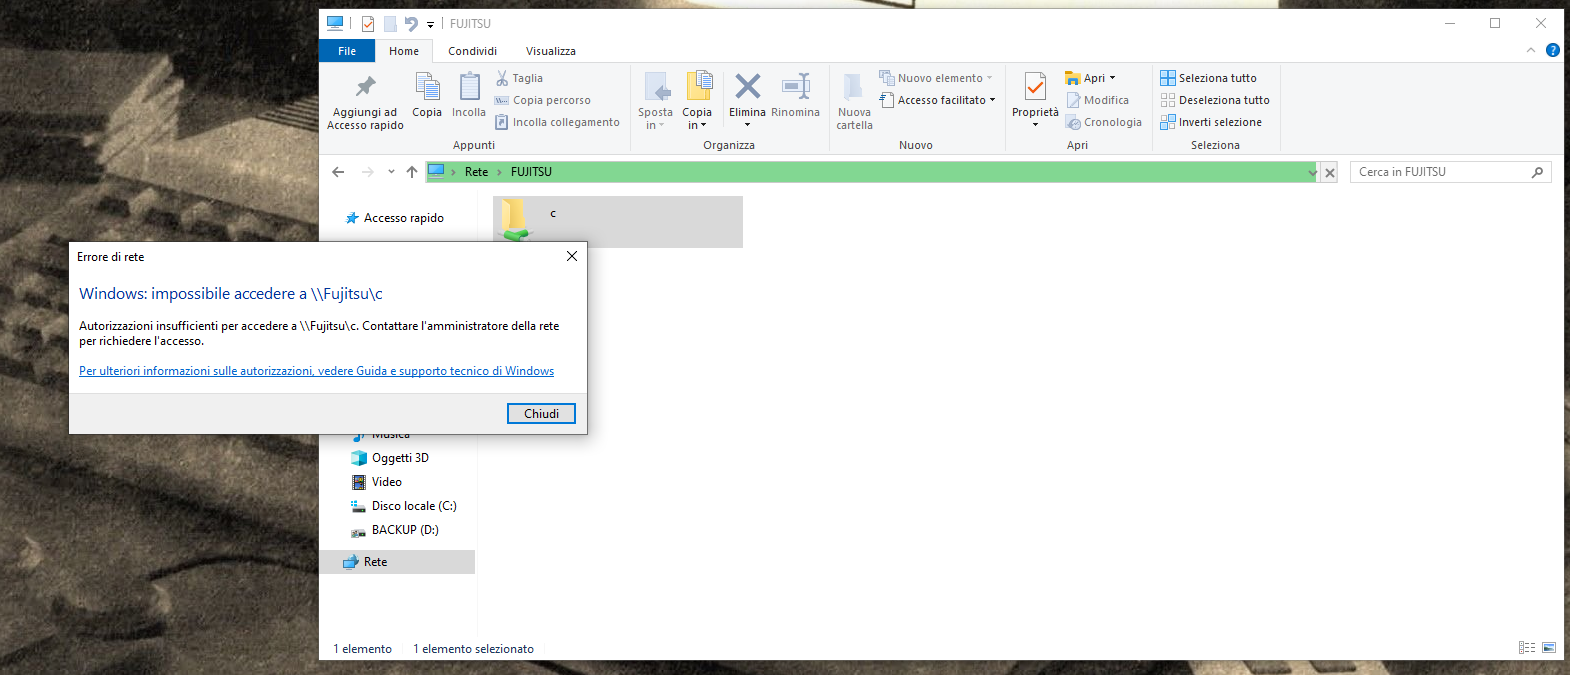Click the search magnifier icon
This screenshot has height=675, width=1570.
1538,172
